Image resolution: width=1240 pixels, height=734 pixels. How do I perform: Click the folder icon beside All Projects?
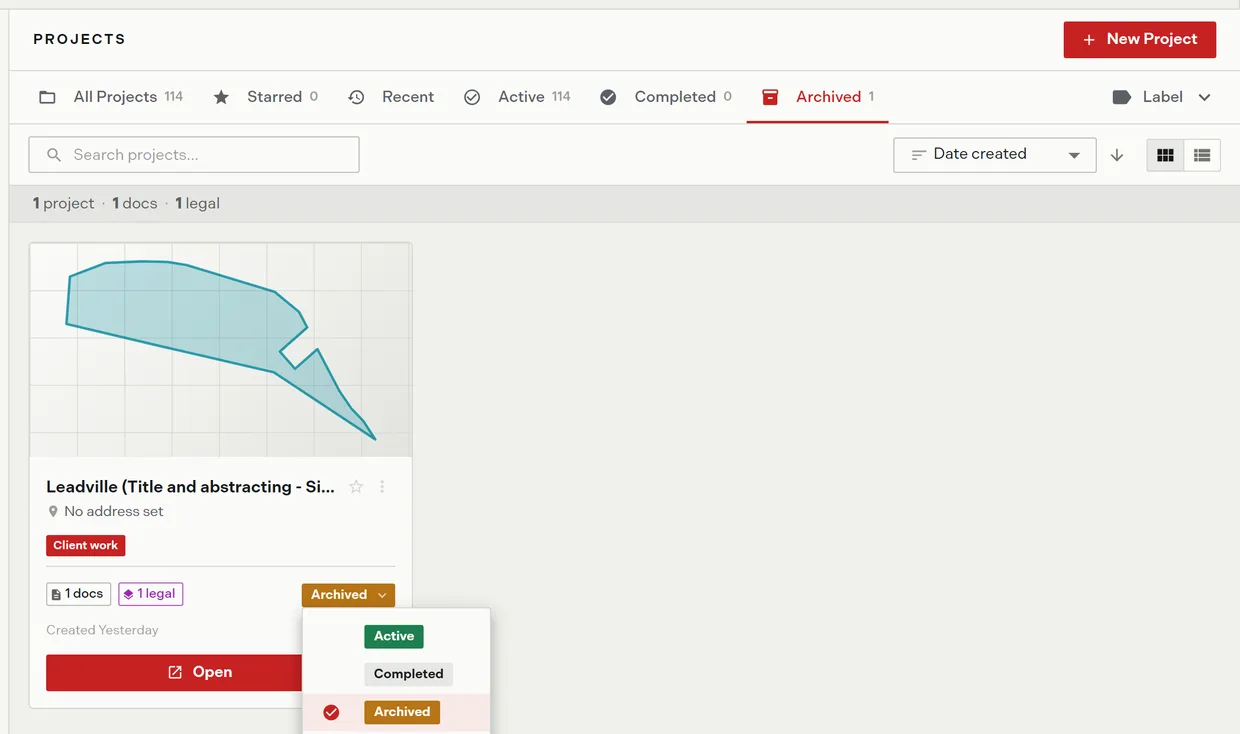47,97
